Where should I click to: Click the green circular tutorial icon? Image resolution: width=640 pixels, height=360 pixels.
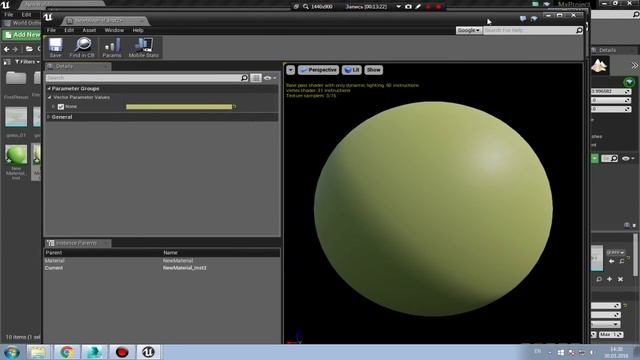(x=629, y=82)
